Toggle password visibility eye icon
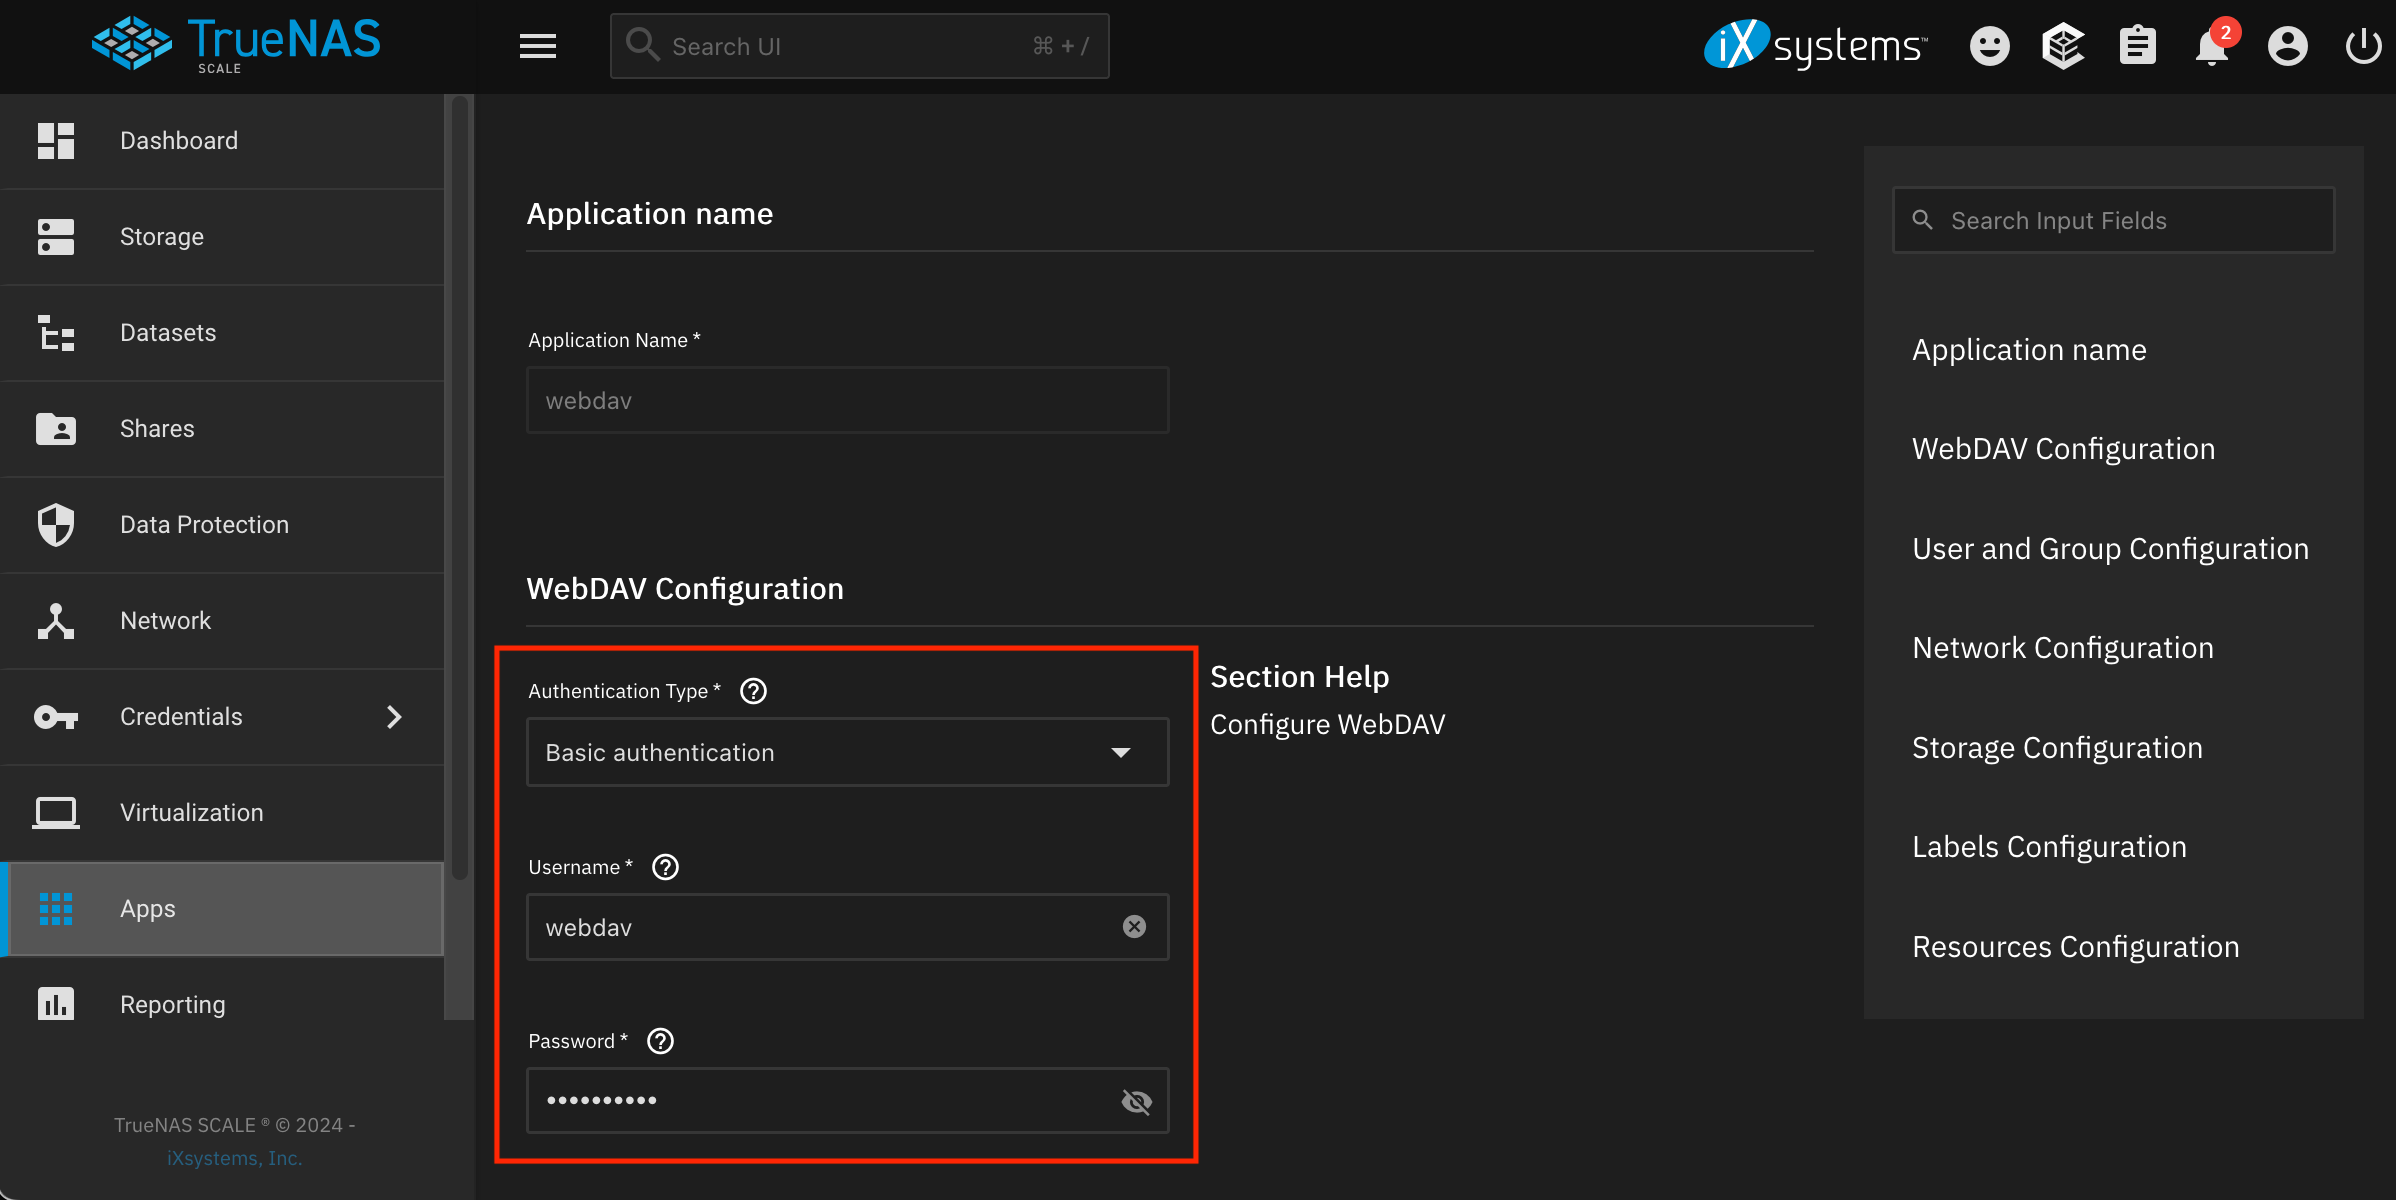Viewport: 2396px width, 1200px height. coord(1136,1101)
